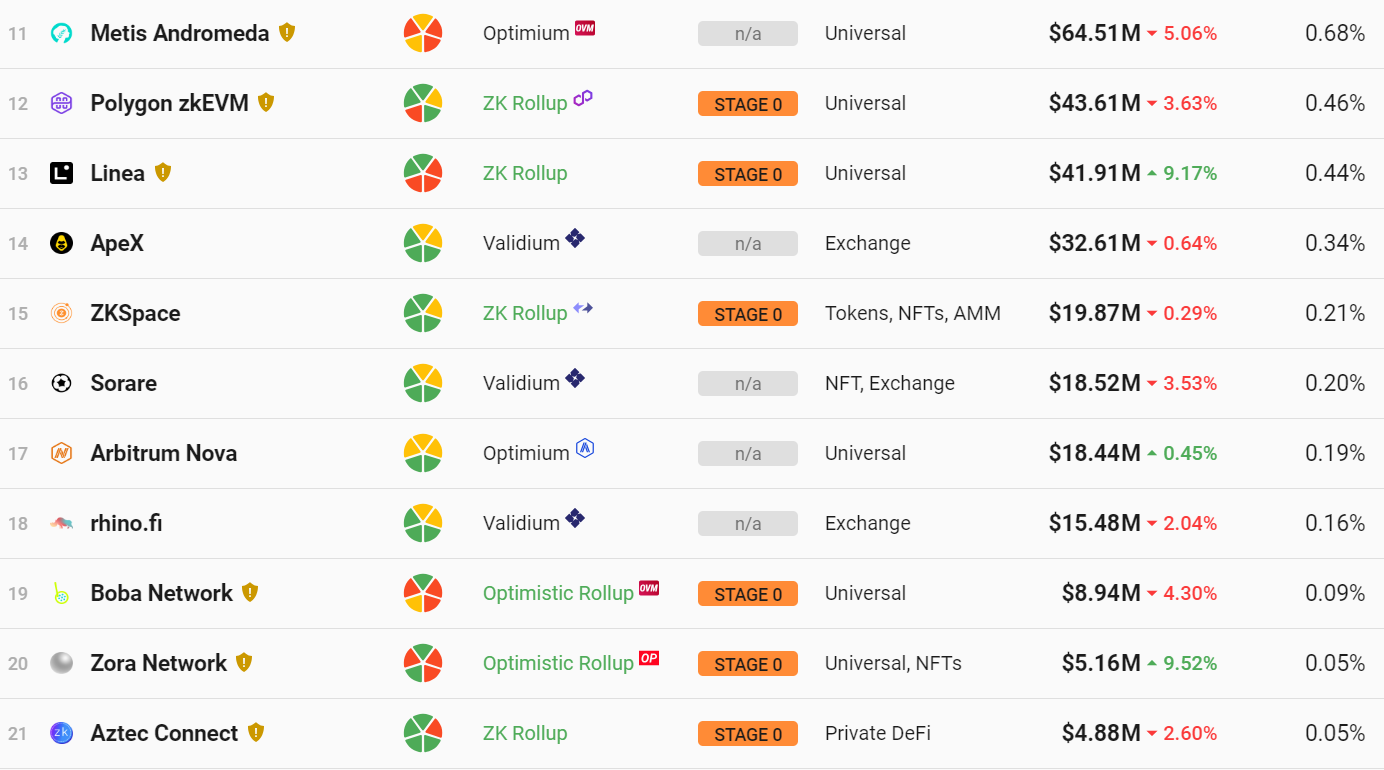The width and height of the screenshot is (1384, 770).
Task: Click the OP badge beside Zora Network's rollup type
Action: [649, 658]
